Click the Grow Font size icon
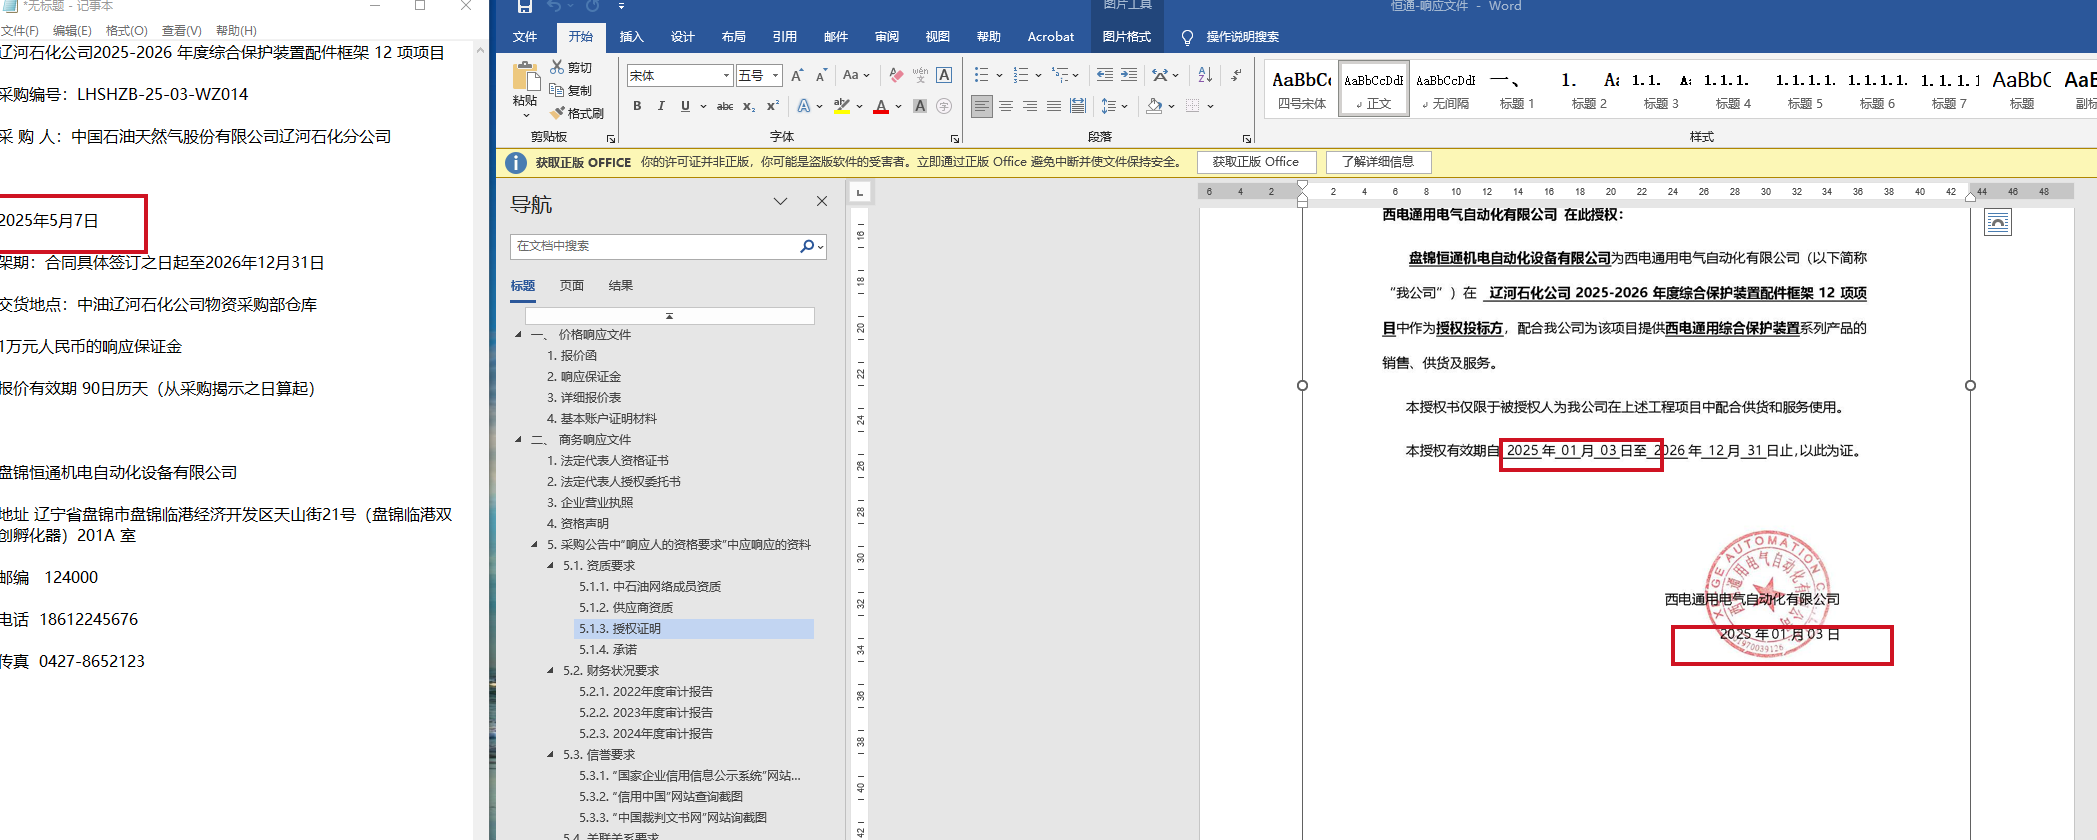 pos(797,75)
